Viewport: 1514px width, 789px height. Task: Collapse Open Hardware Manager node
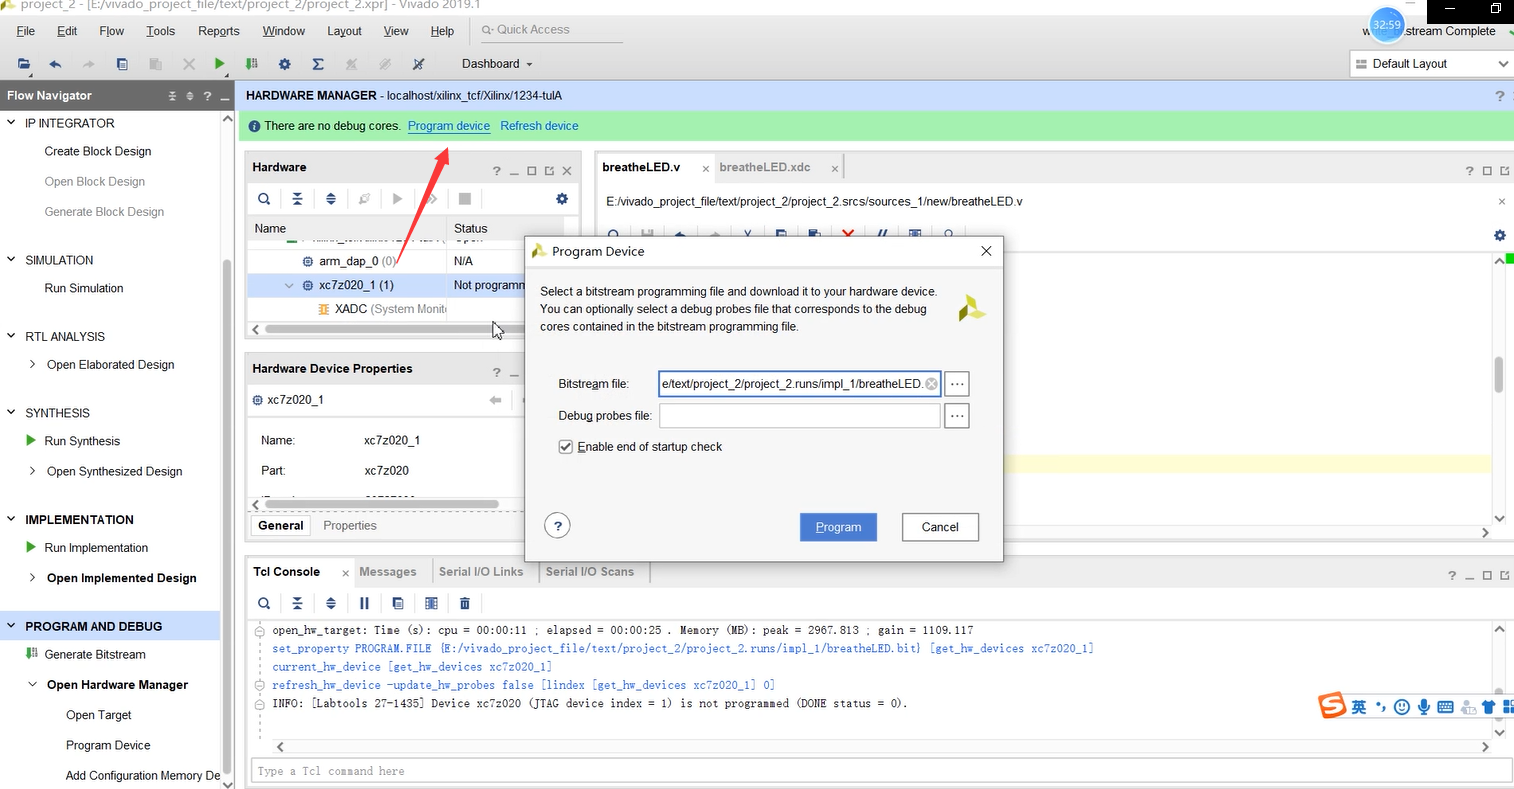pos(33,685)
